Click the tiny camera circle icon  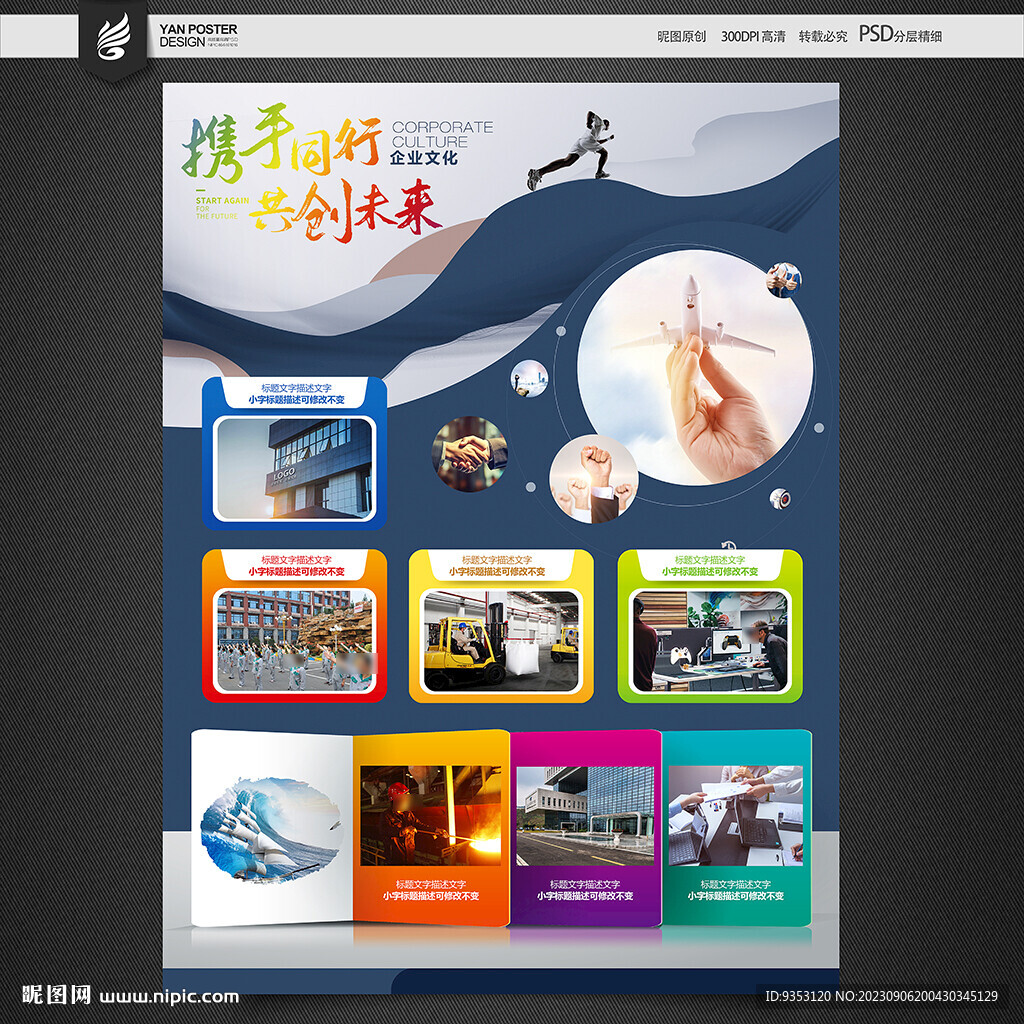pyautogui.click(x=780, y=498)
